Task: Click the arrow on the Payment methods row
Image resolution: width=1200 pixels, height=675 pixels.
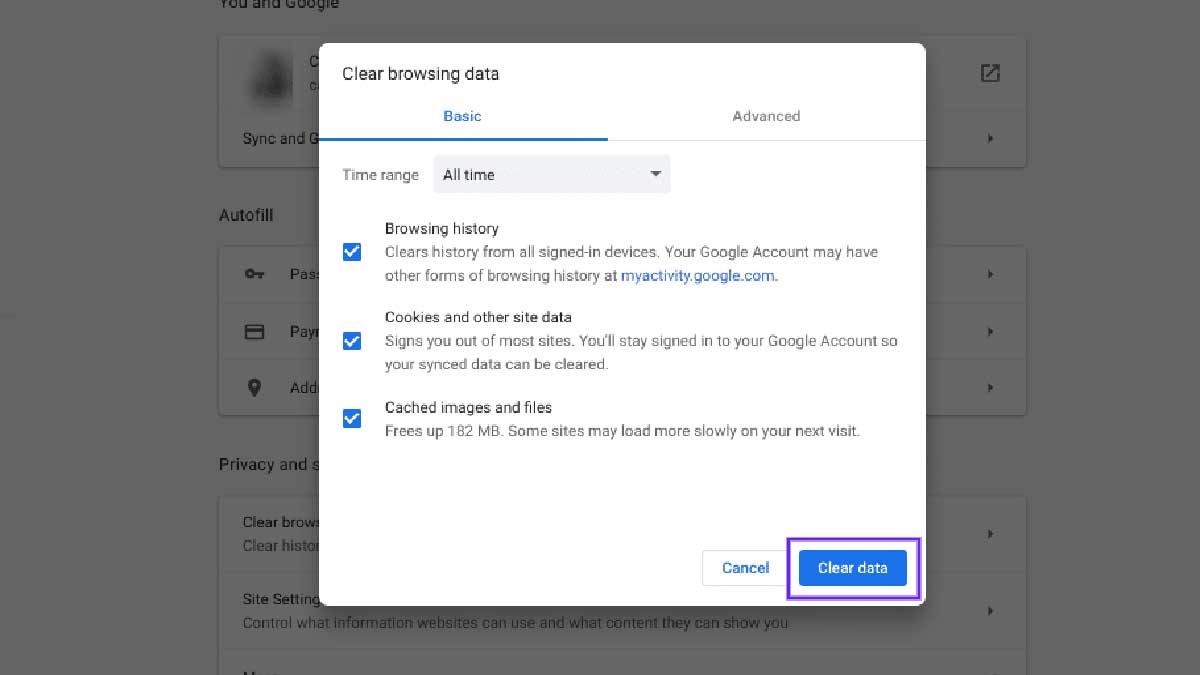Action: click(x=990, y=331)
